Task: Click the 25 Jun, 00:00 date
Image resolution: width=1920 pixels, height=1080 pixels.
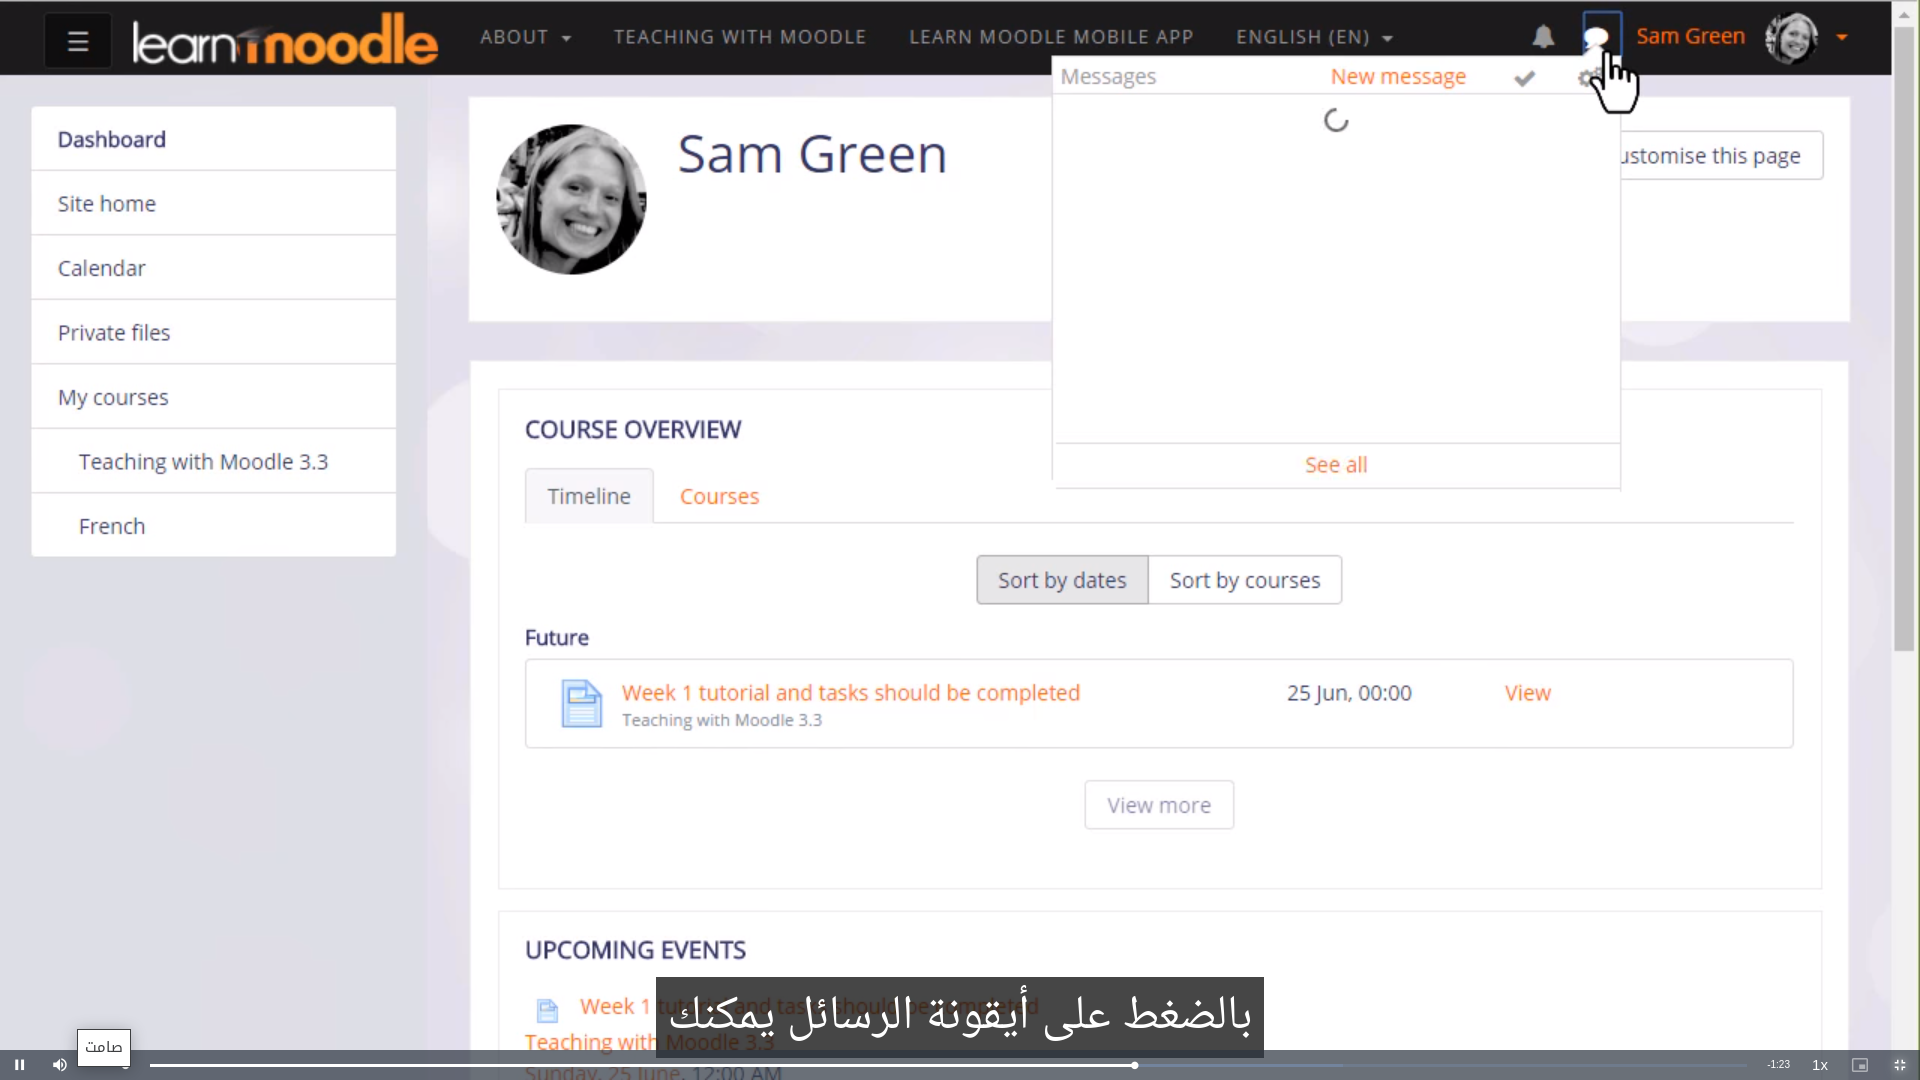Action: (x=1349, y=693)
